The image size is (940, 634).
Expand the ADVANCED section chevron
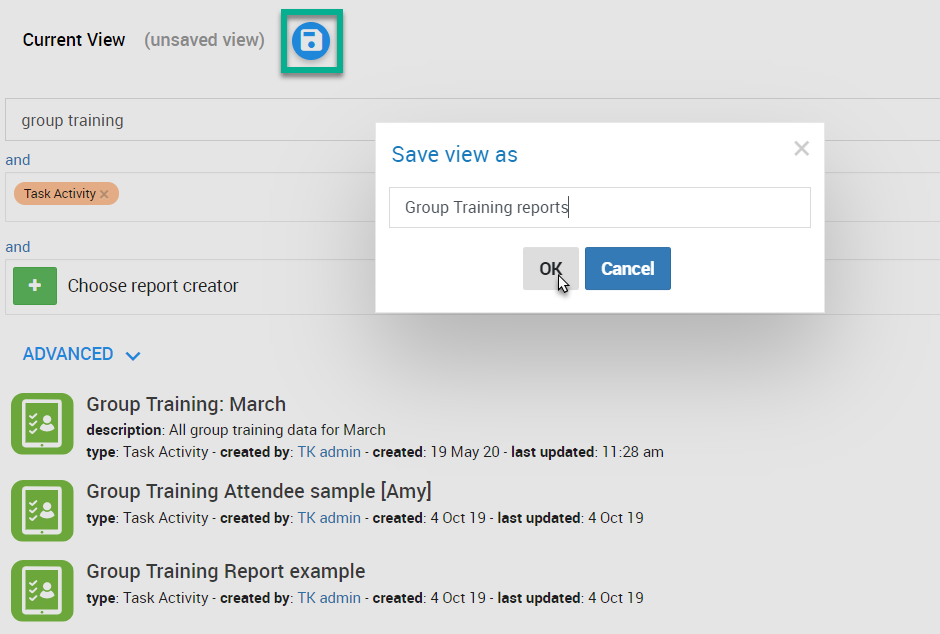[x=133, y=356]
